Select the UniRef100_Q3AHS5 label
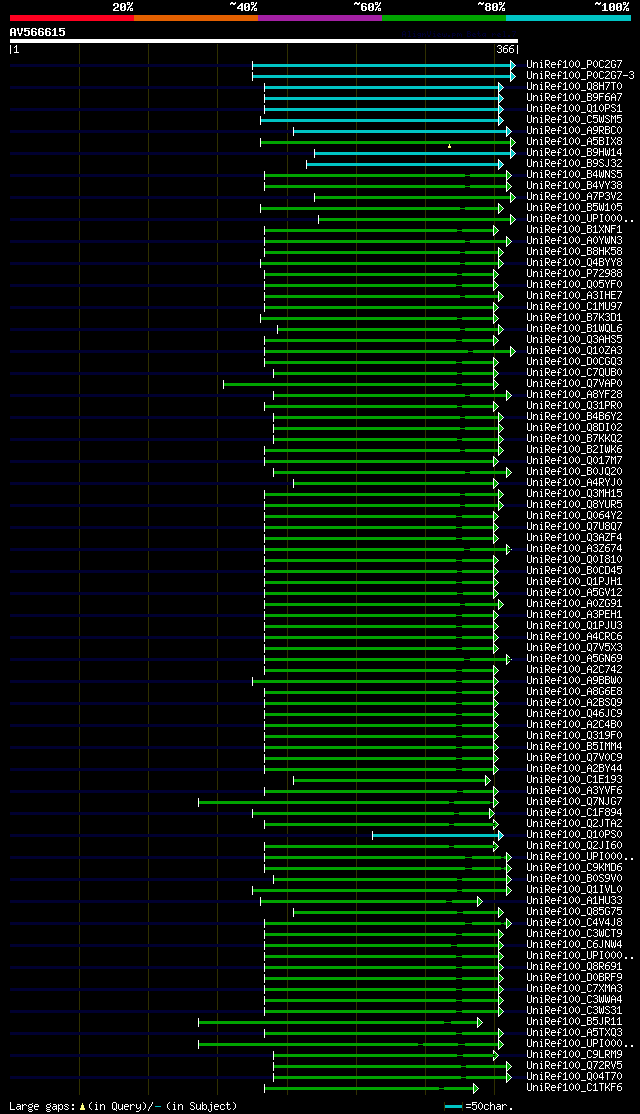Viewport: 640px width, 1114px height. click(575, 340)
